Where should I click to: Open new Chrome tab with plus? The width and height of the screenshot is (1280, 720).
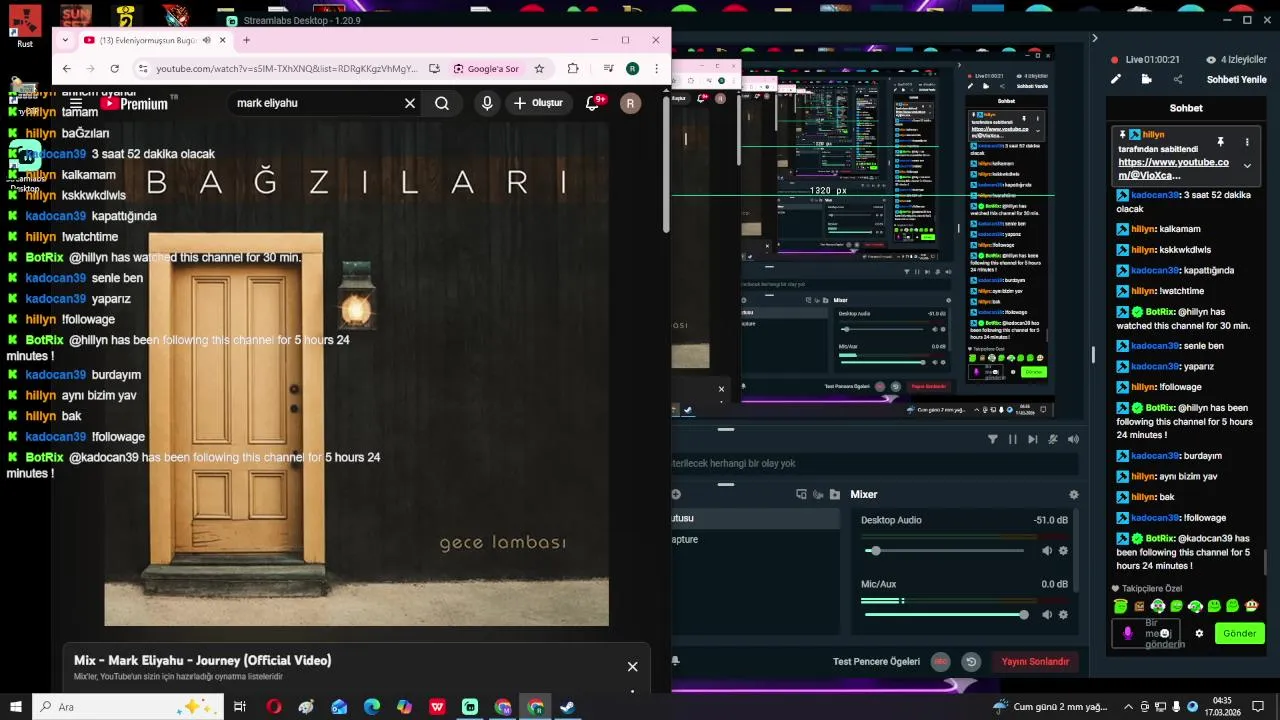pyautogui.click(x=246, y=40)
